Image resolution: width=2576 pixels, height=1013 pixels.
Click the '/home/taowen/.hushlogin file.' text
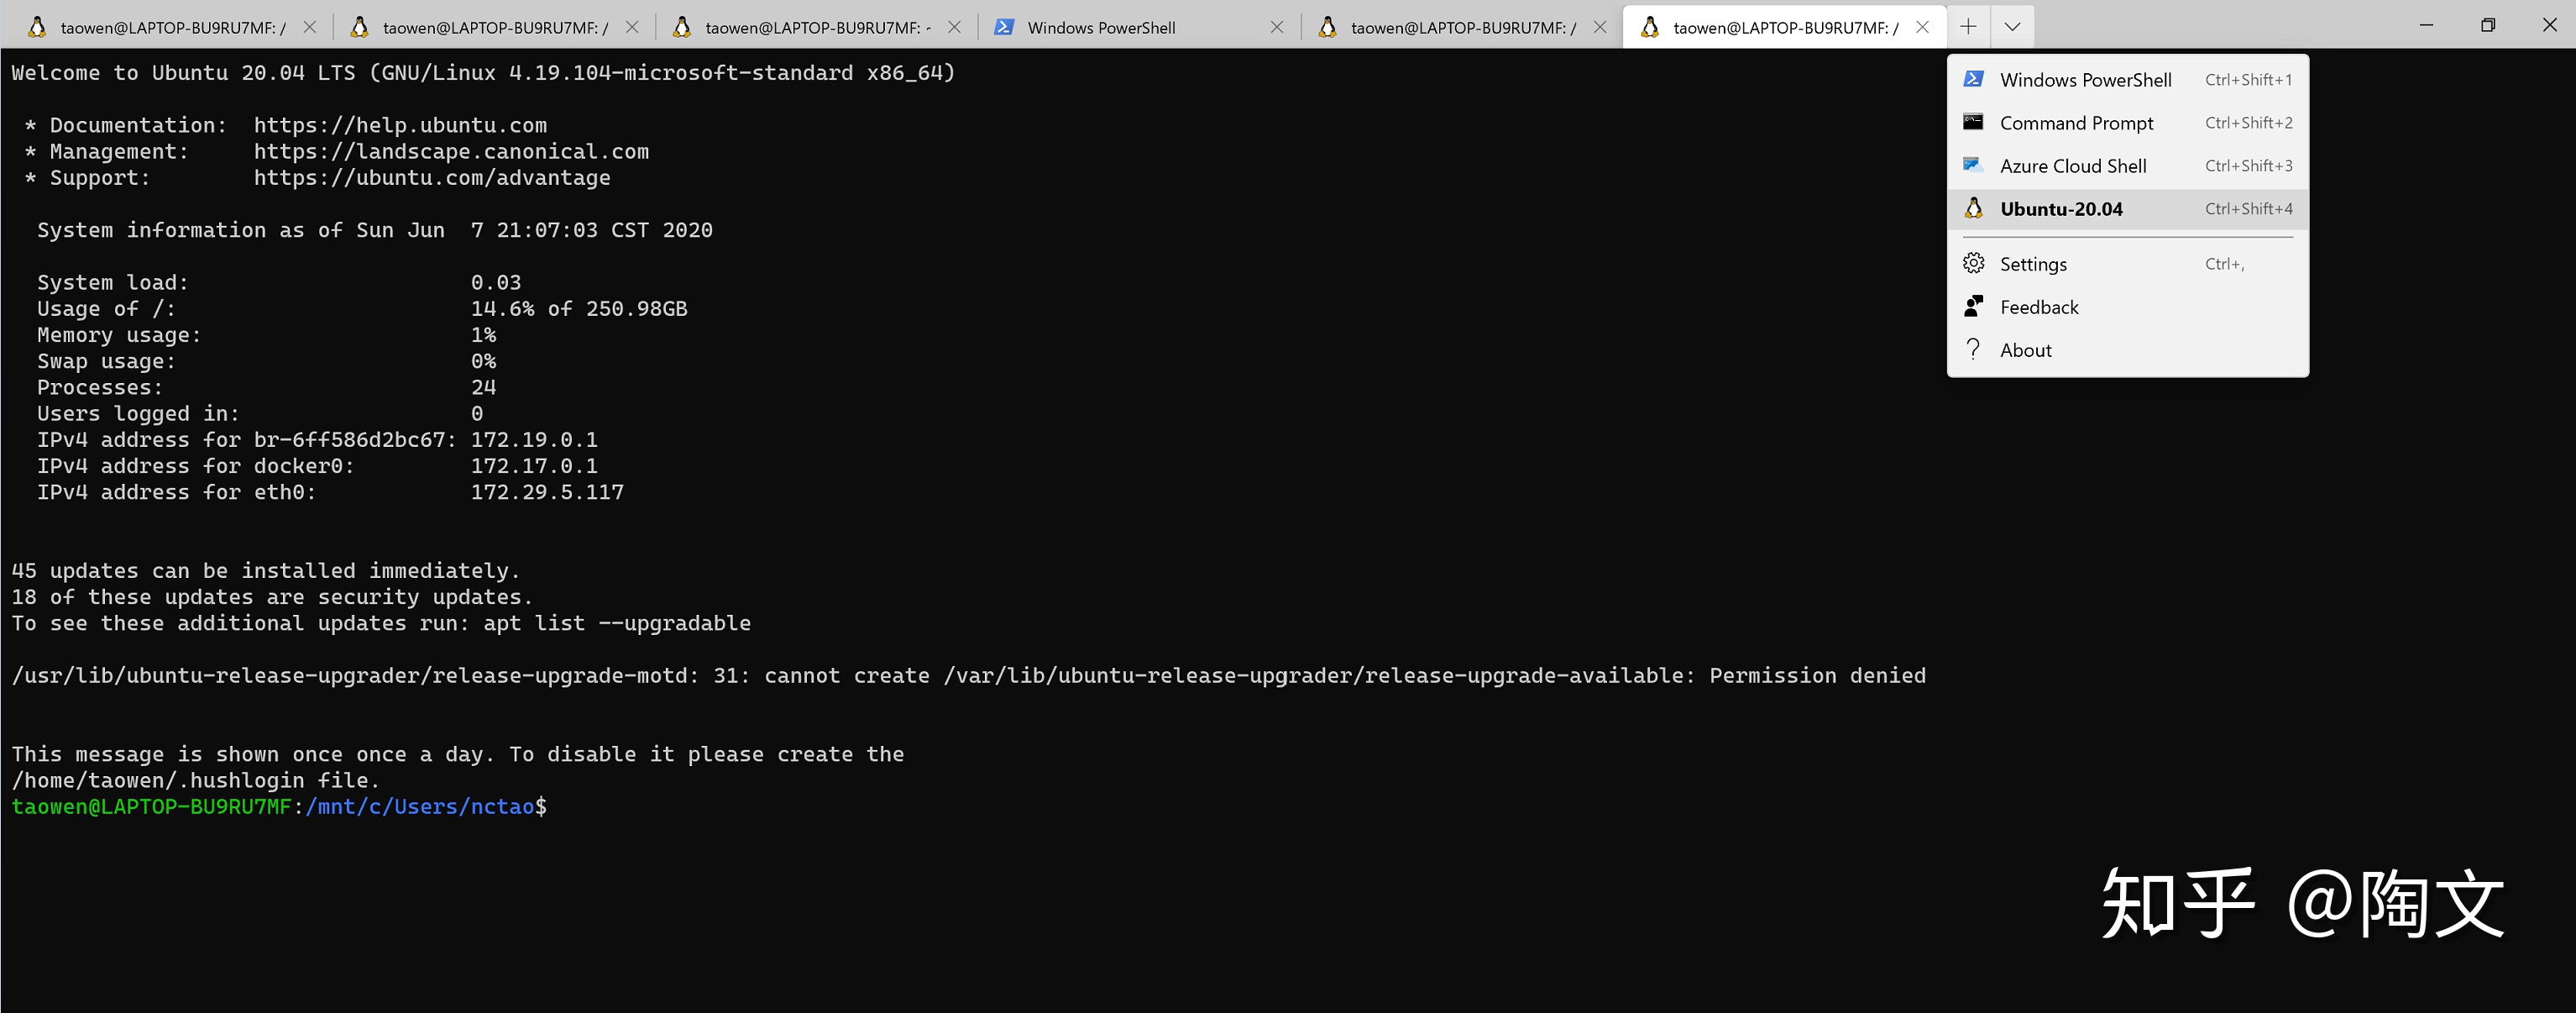[x=196, y=780]
